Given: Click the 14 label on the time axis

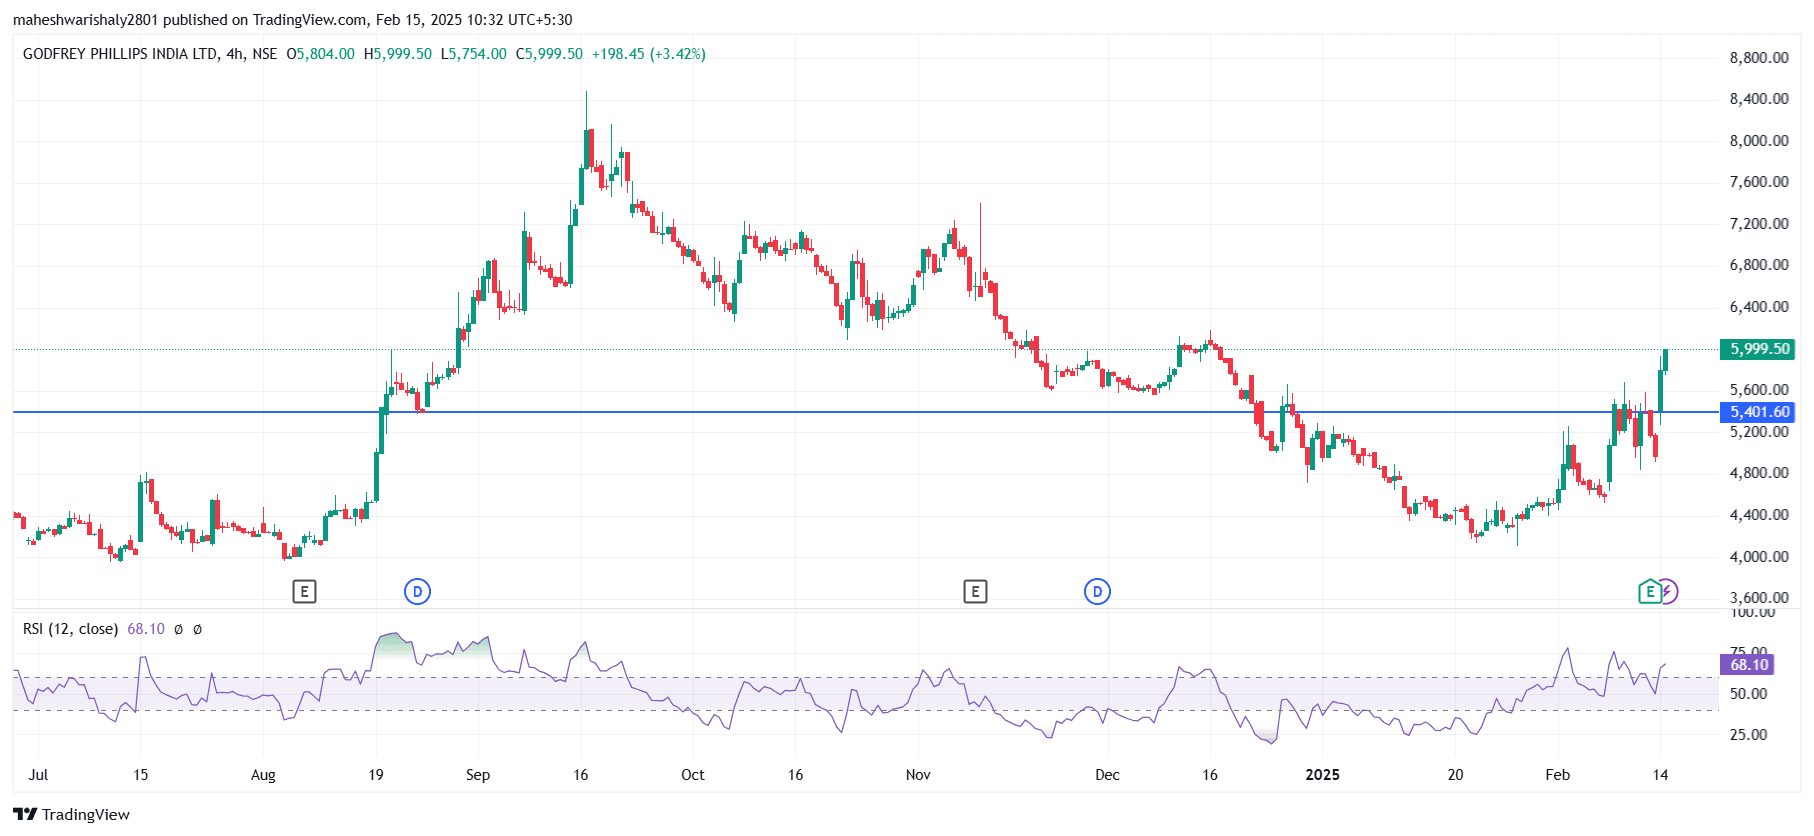Looking at the screenshot, I should 1660,775.
